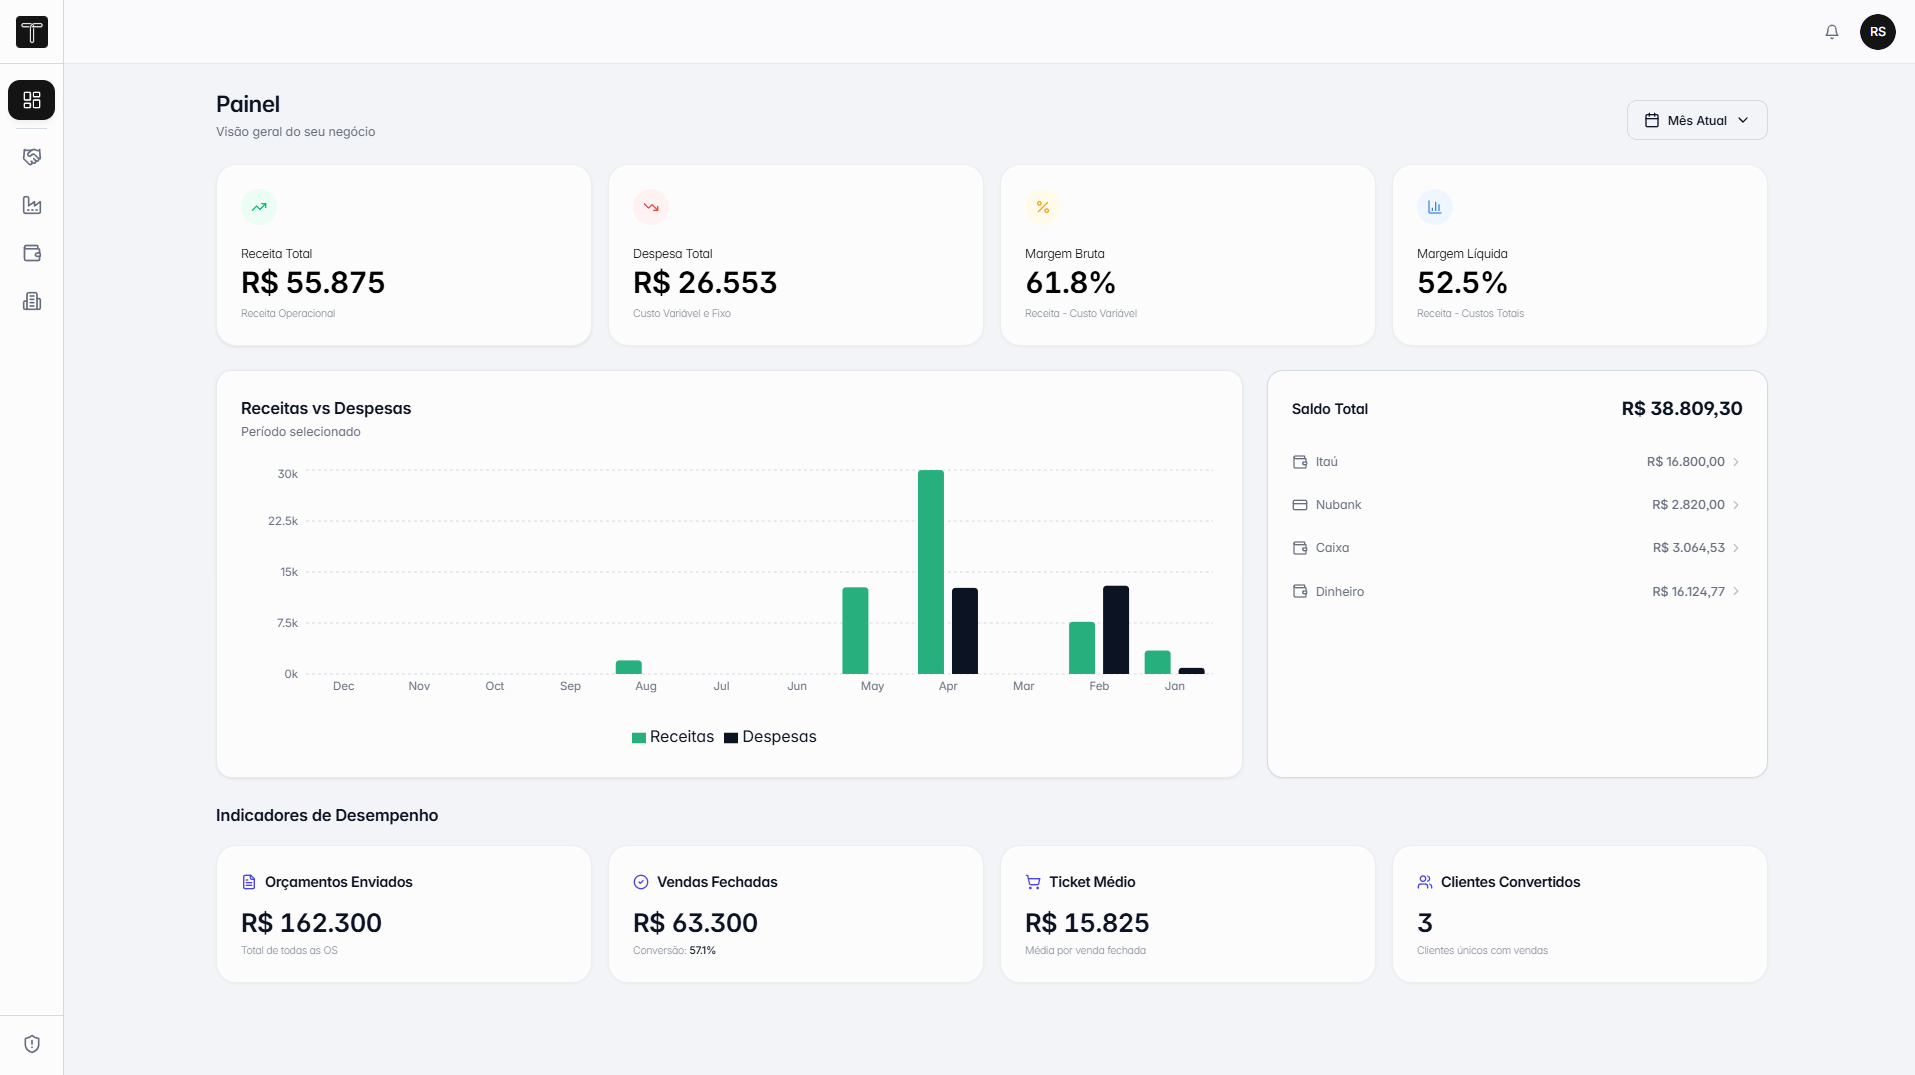
Task: Open the Itaú account name
Action: click(1327, 462)
